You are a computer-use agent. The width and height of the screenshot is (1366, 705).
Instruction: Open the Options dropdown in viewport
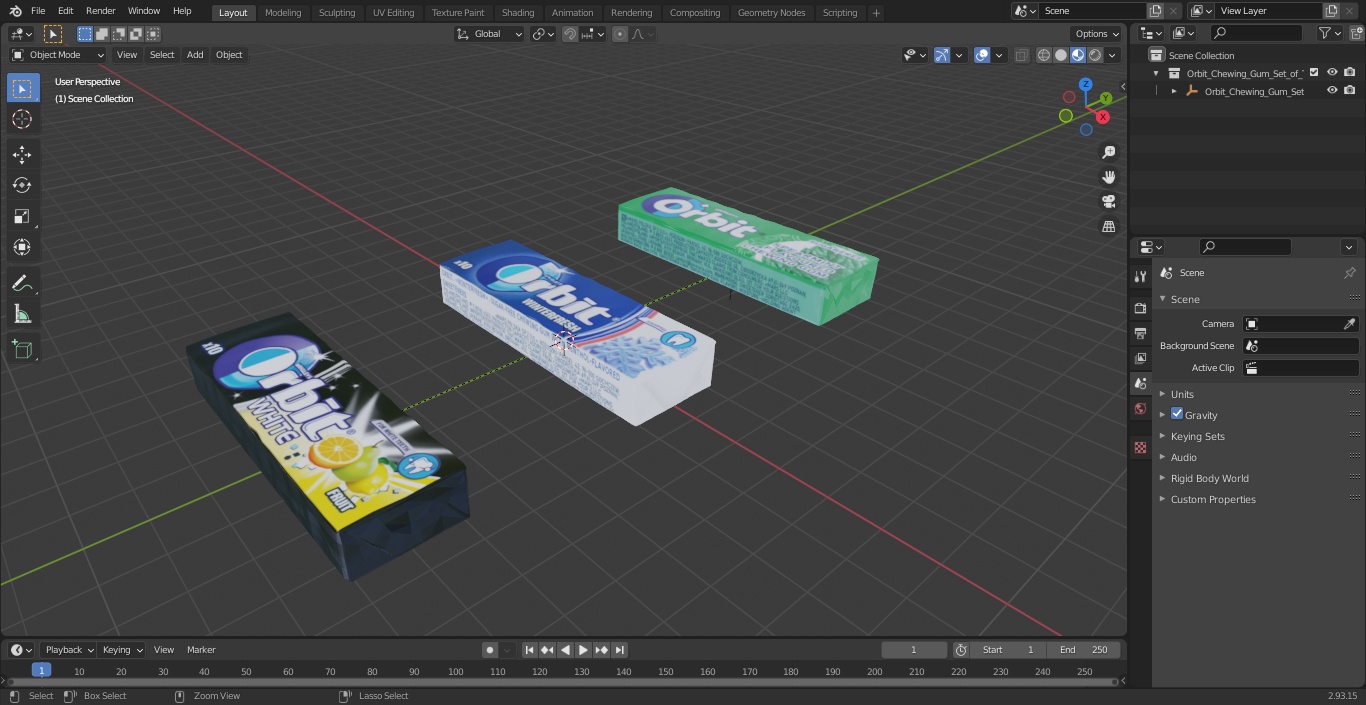point(1097,34)
